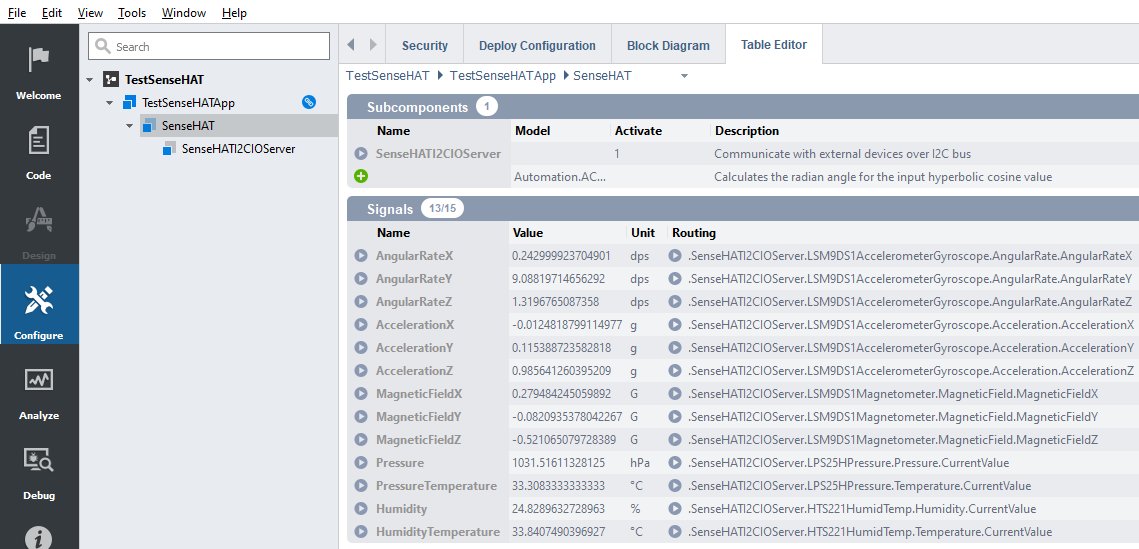
Task: Click the Signals 13/15 count badge
Action: coord(442,209)
